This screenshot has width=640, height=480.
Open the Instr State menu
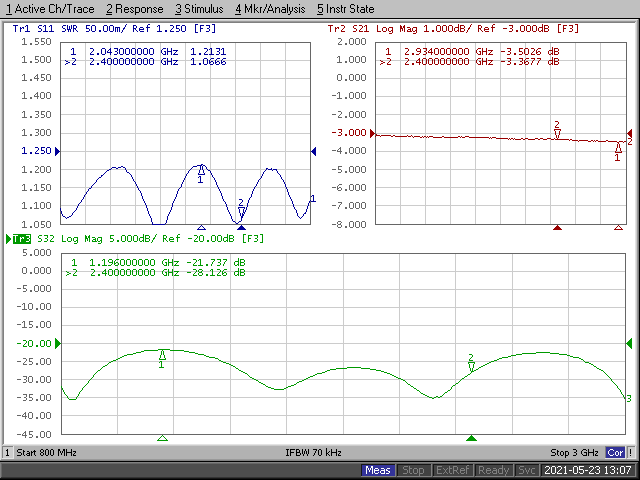pyautogui.click(x=345, y=9)
